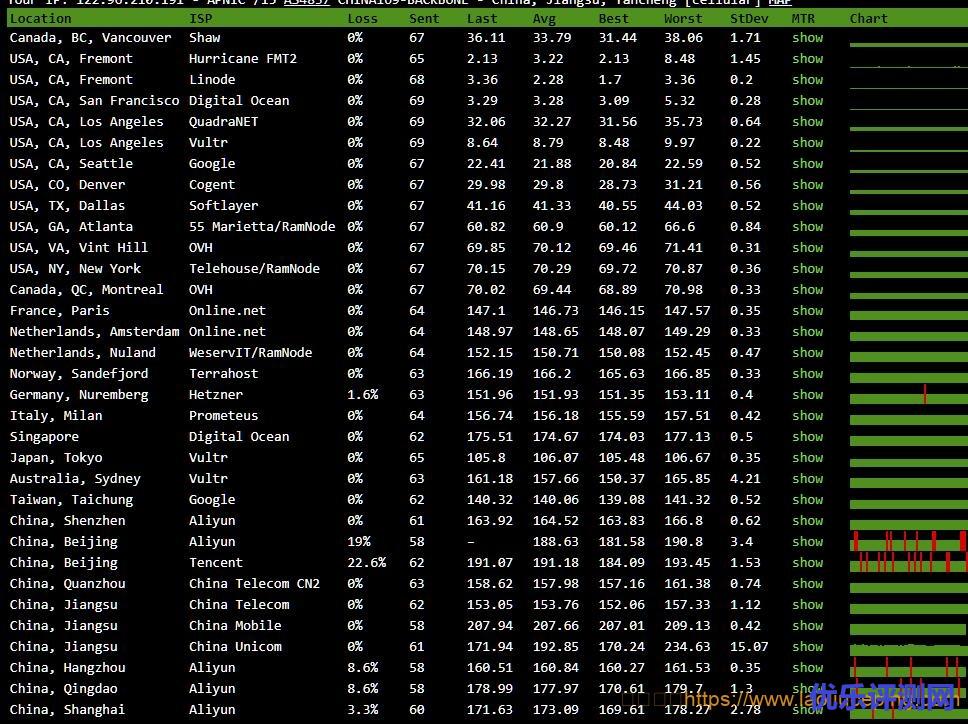Open MTR show link for Hurricane FMT2 Fremont
The width and height of the screenshot is (968, 724).
(807, 59)
